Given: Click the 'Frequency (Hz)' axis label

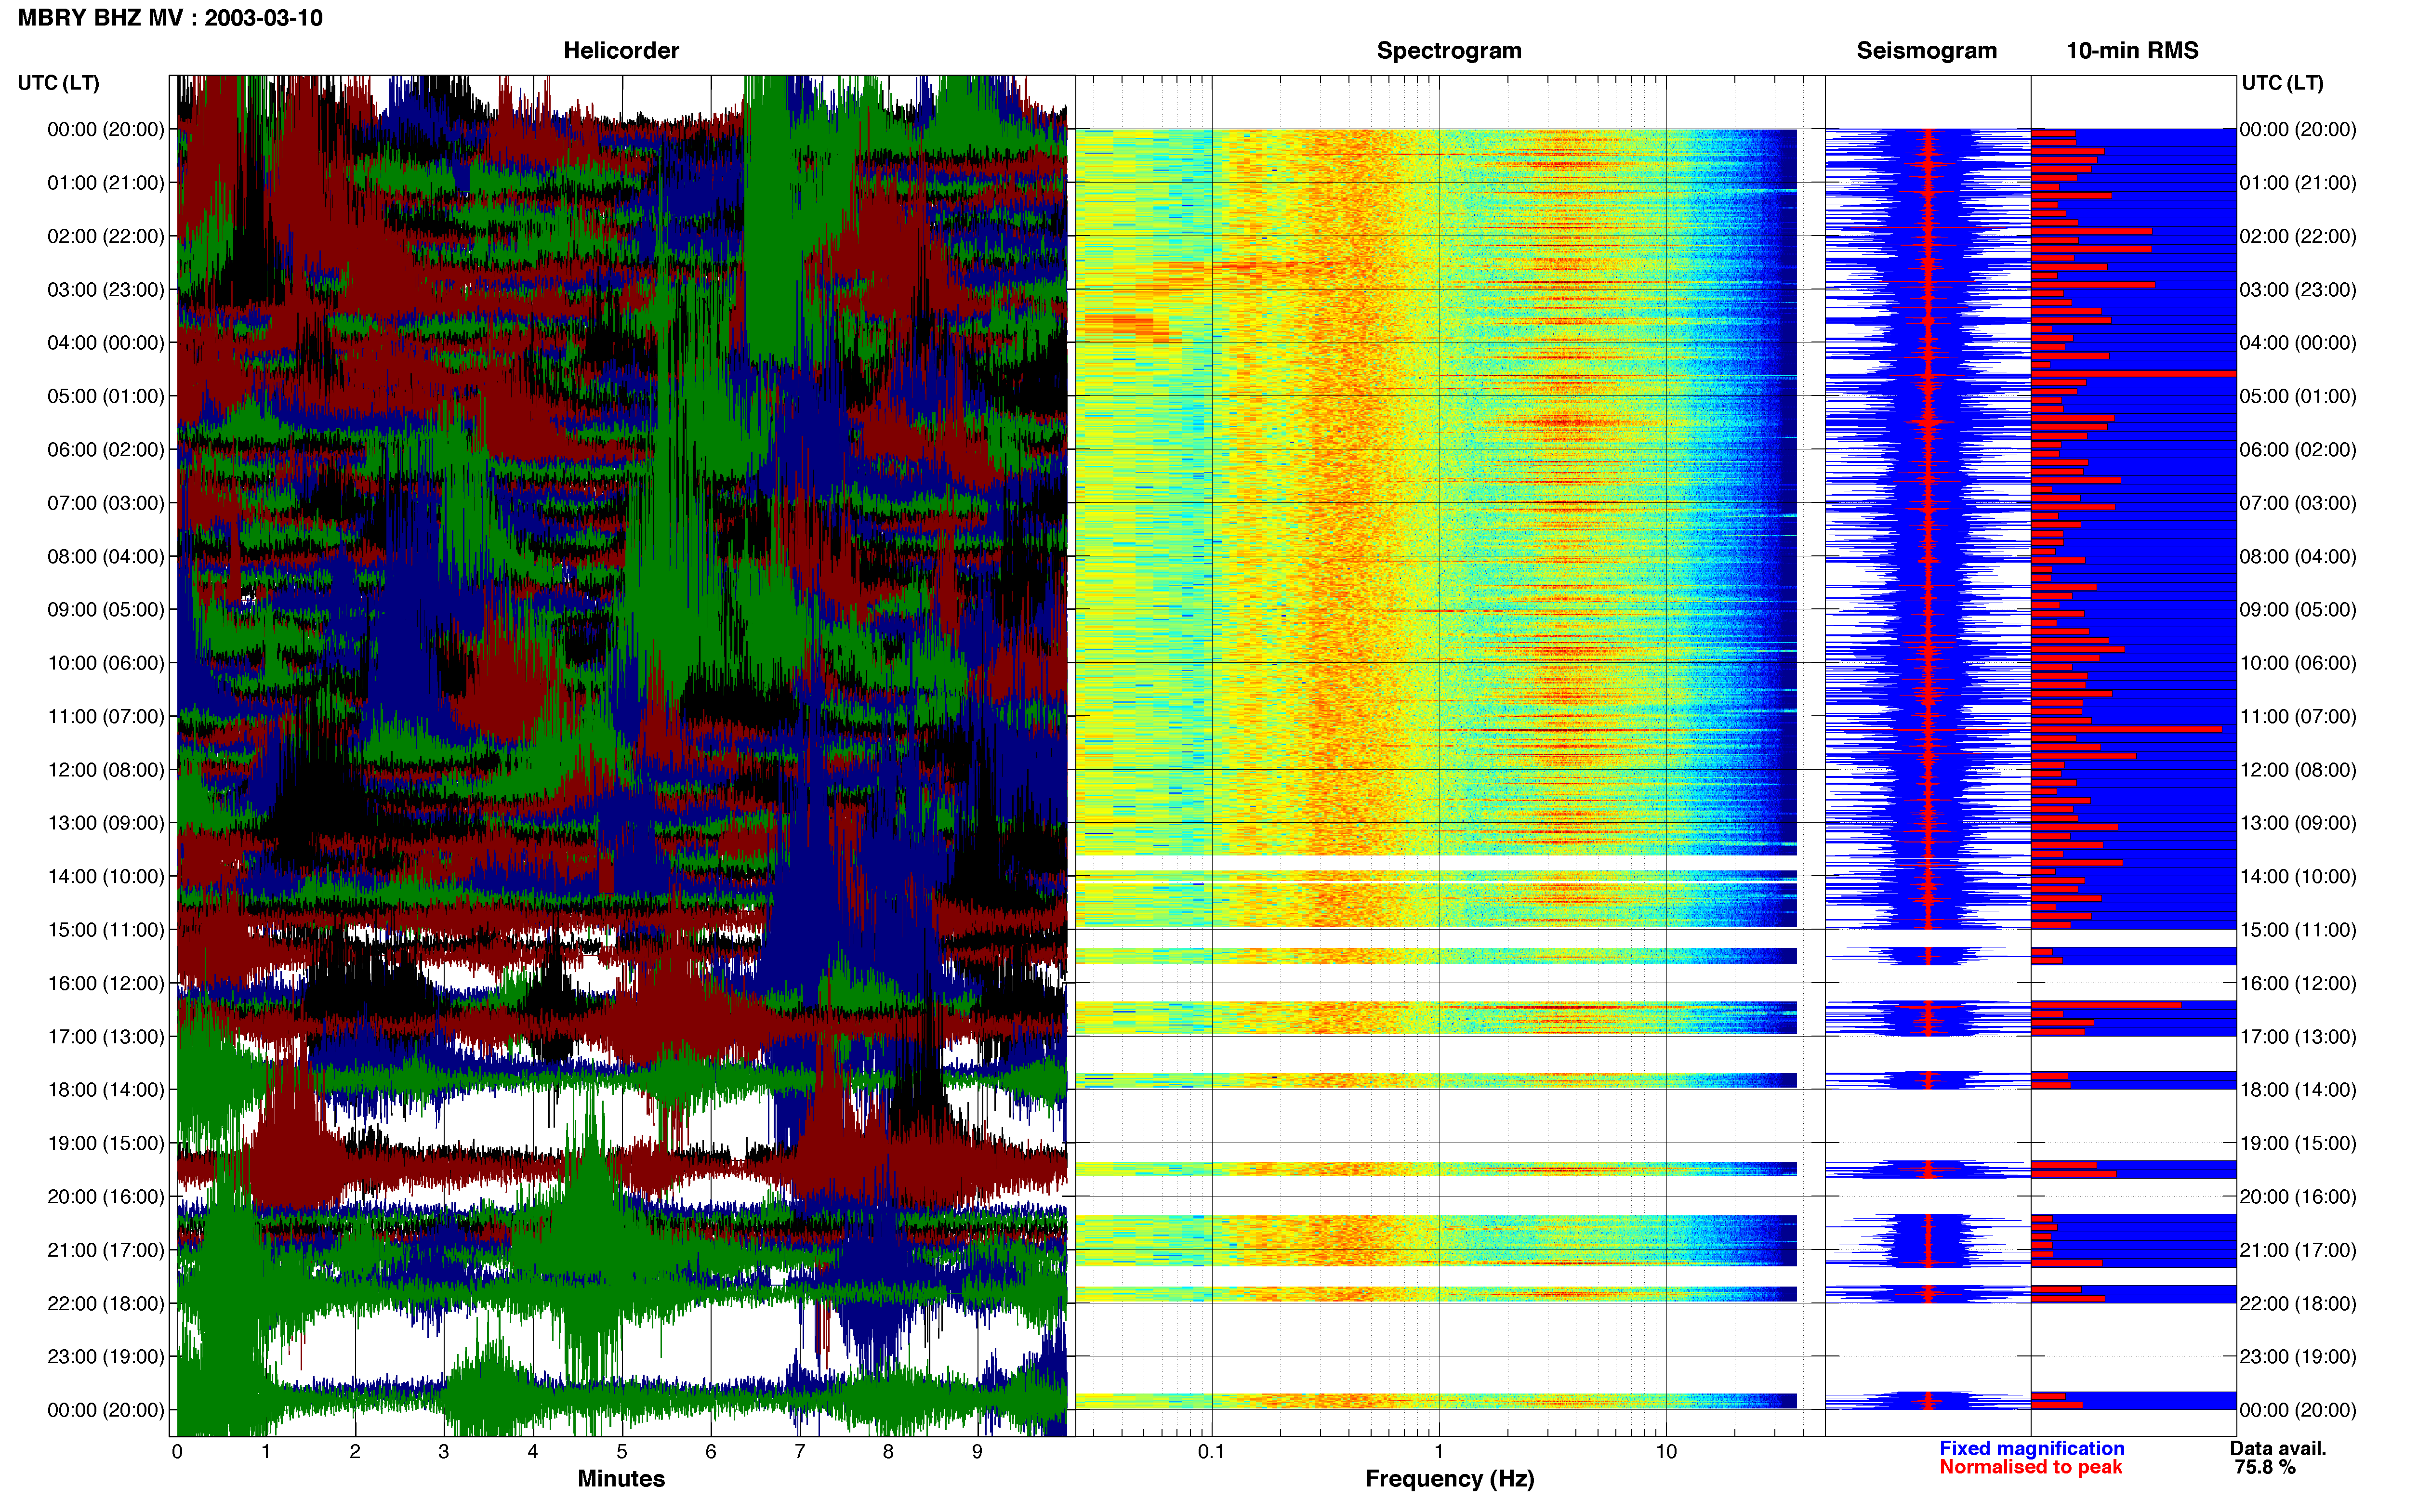Looking at the screenshot, I should [1449, 1478].
